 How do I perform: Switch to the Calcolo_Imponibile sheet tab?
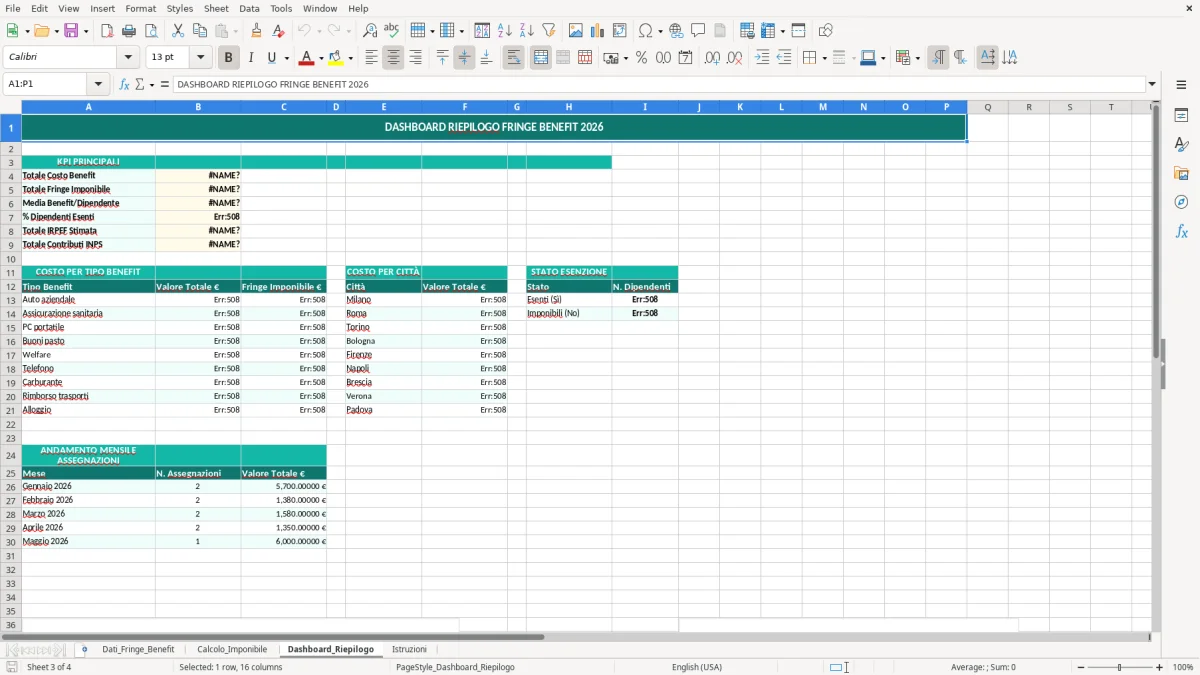coord(232,650)
